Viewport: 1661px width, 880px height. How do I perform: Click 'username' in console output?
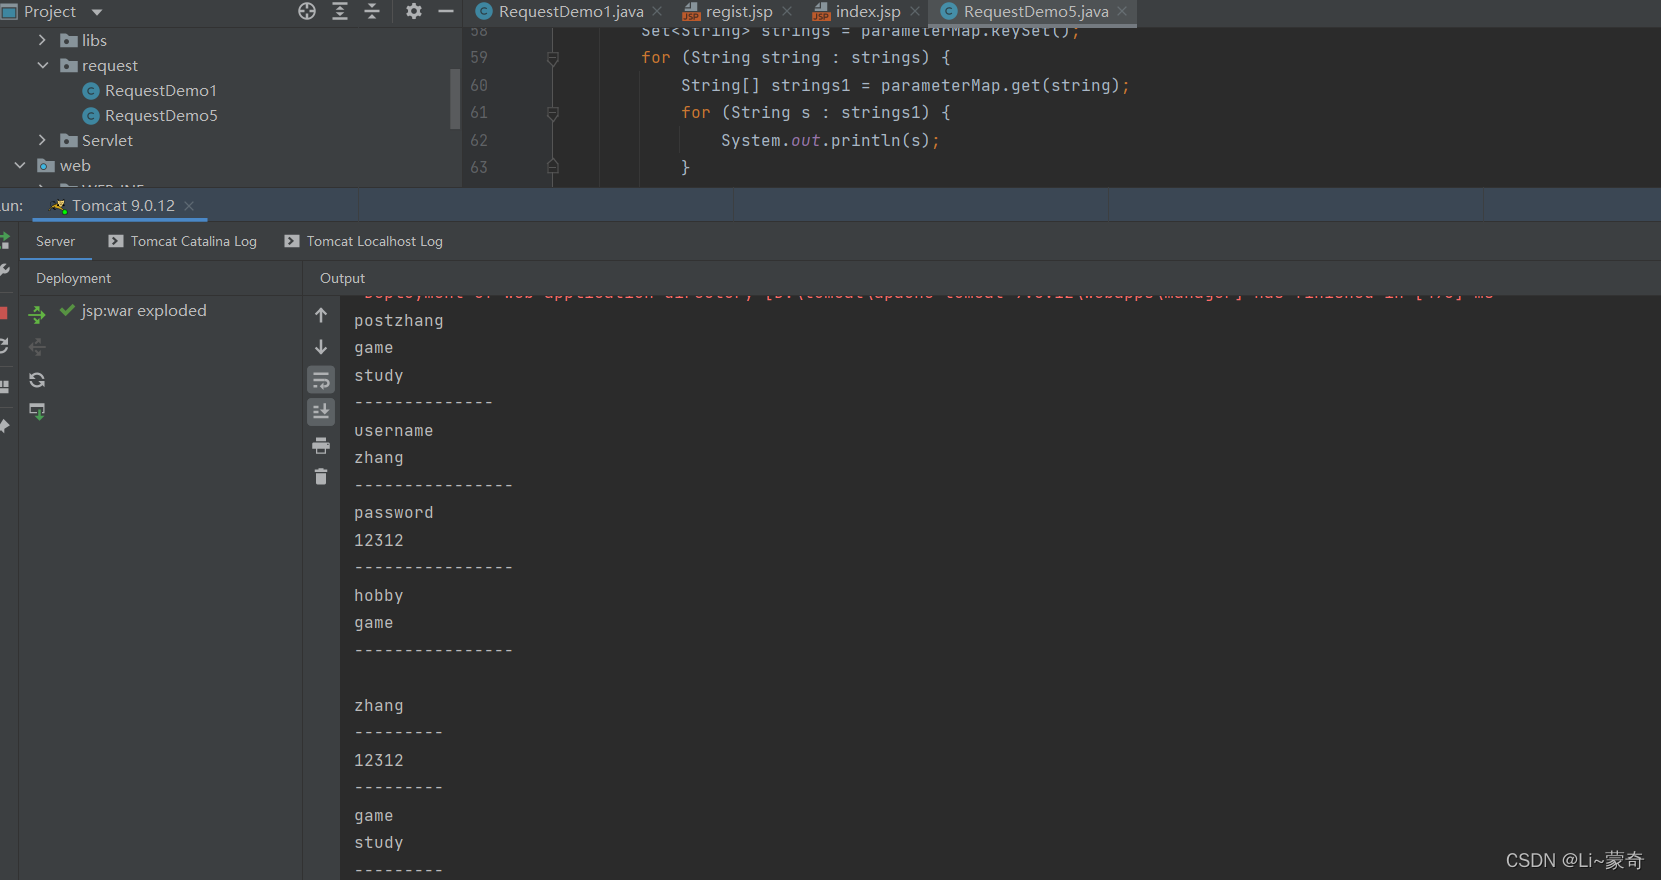[393, 431]
